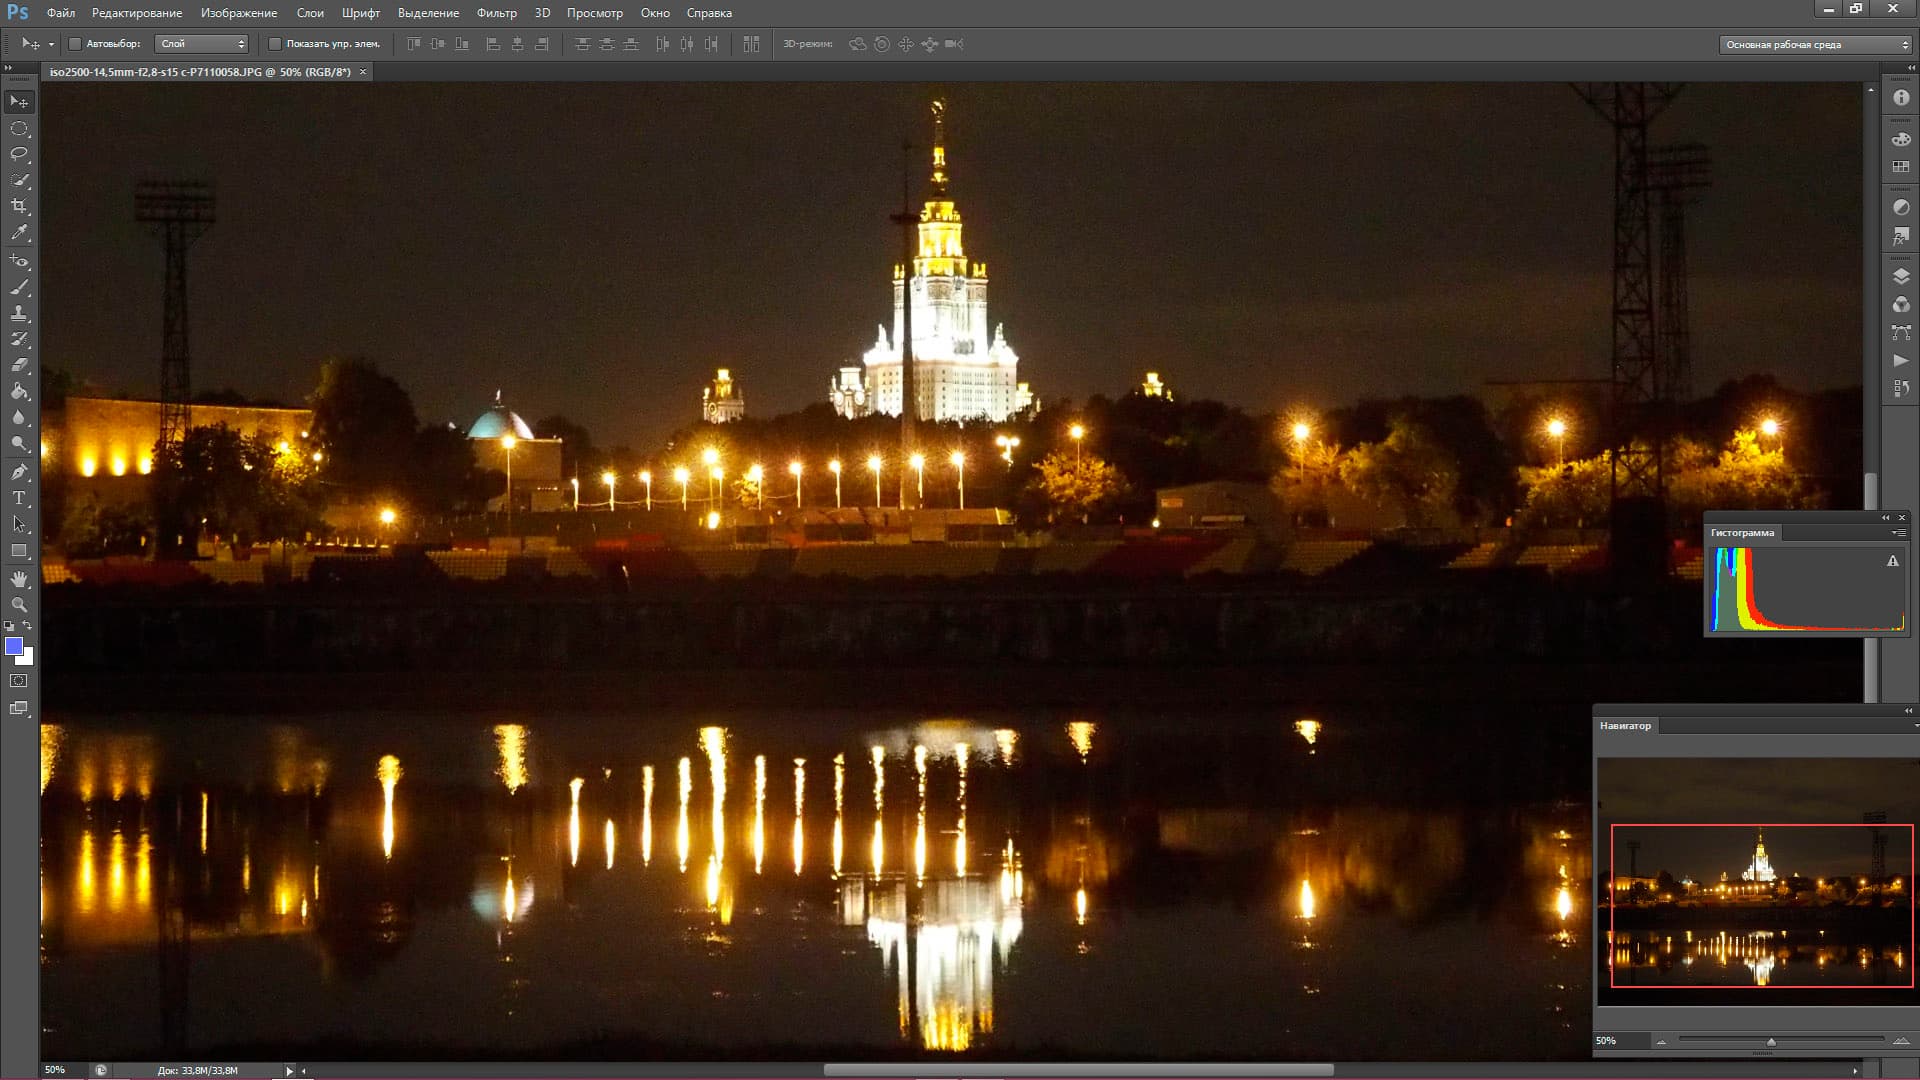
Task: Enable Показать упр. элем. checkbox
Action: [x=275, y=44]
